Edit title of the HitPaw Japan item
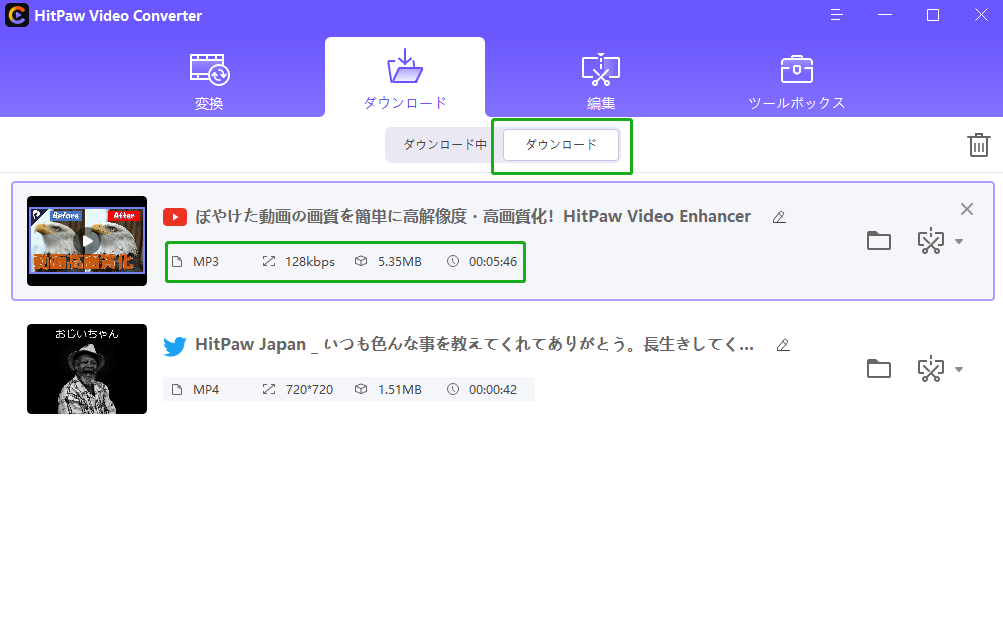This screenshot has height=626, width=1003. (782, 345)
